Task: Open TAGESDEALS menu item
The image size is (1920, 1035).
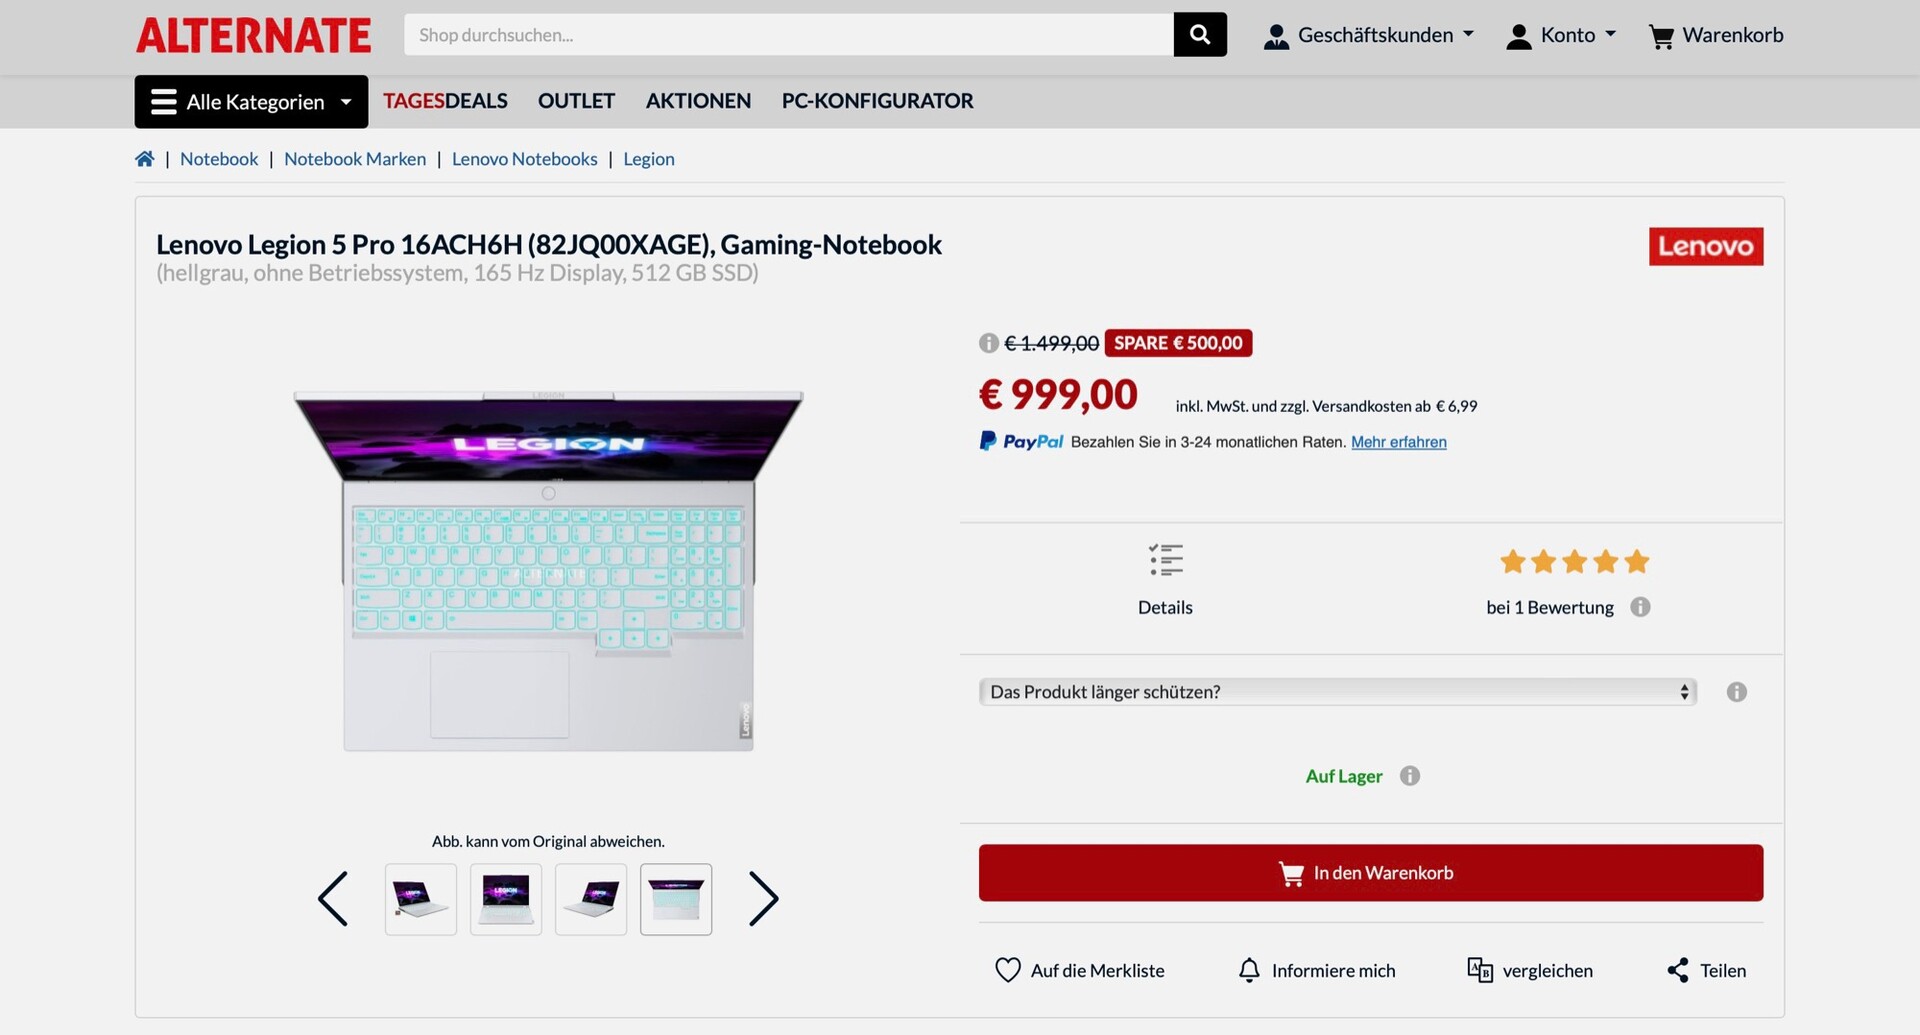Action: click(x=445, y=101)
